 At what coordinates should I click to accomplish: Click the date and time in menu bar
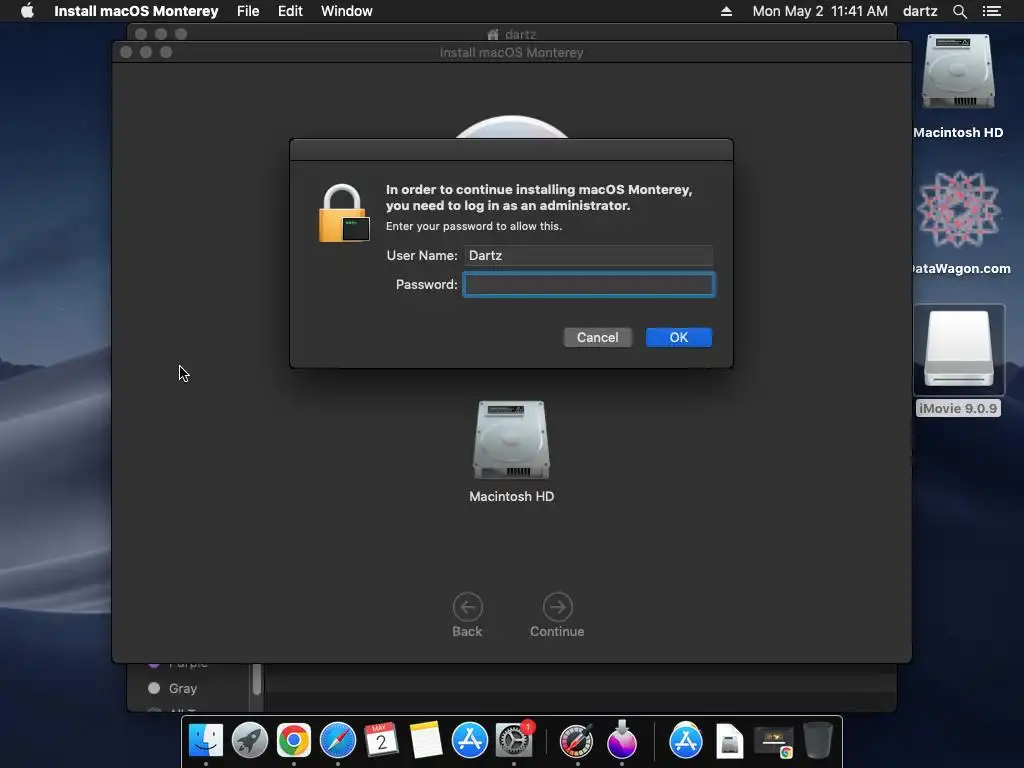[820, 11]
